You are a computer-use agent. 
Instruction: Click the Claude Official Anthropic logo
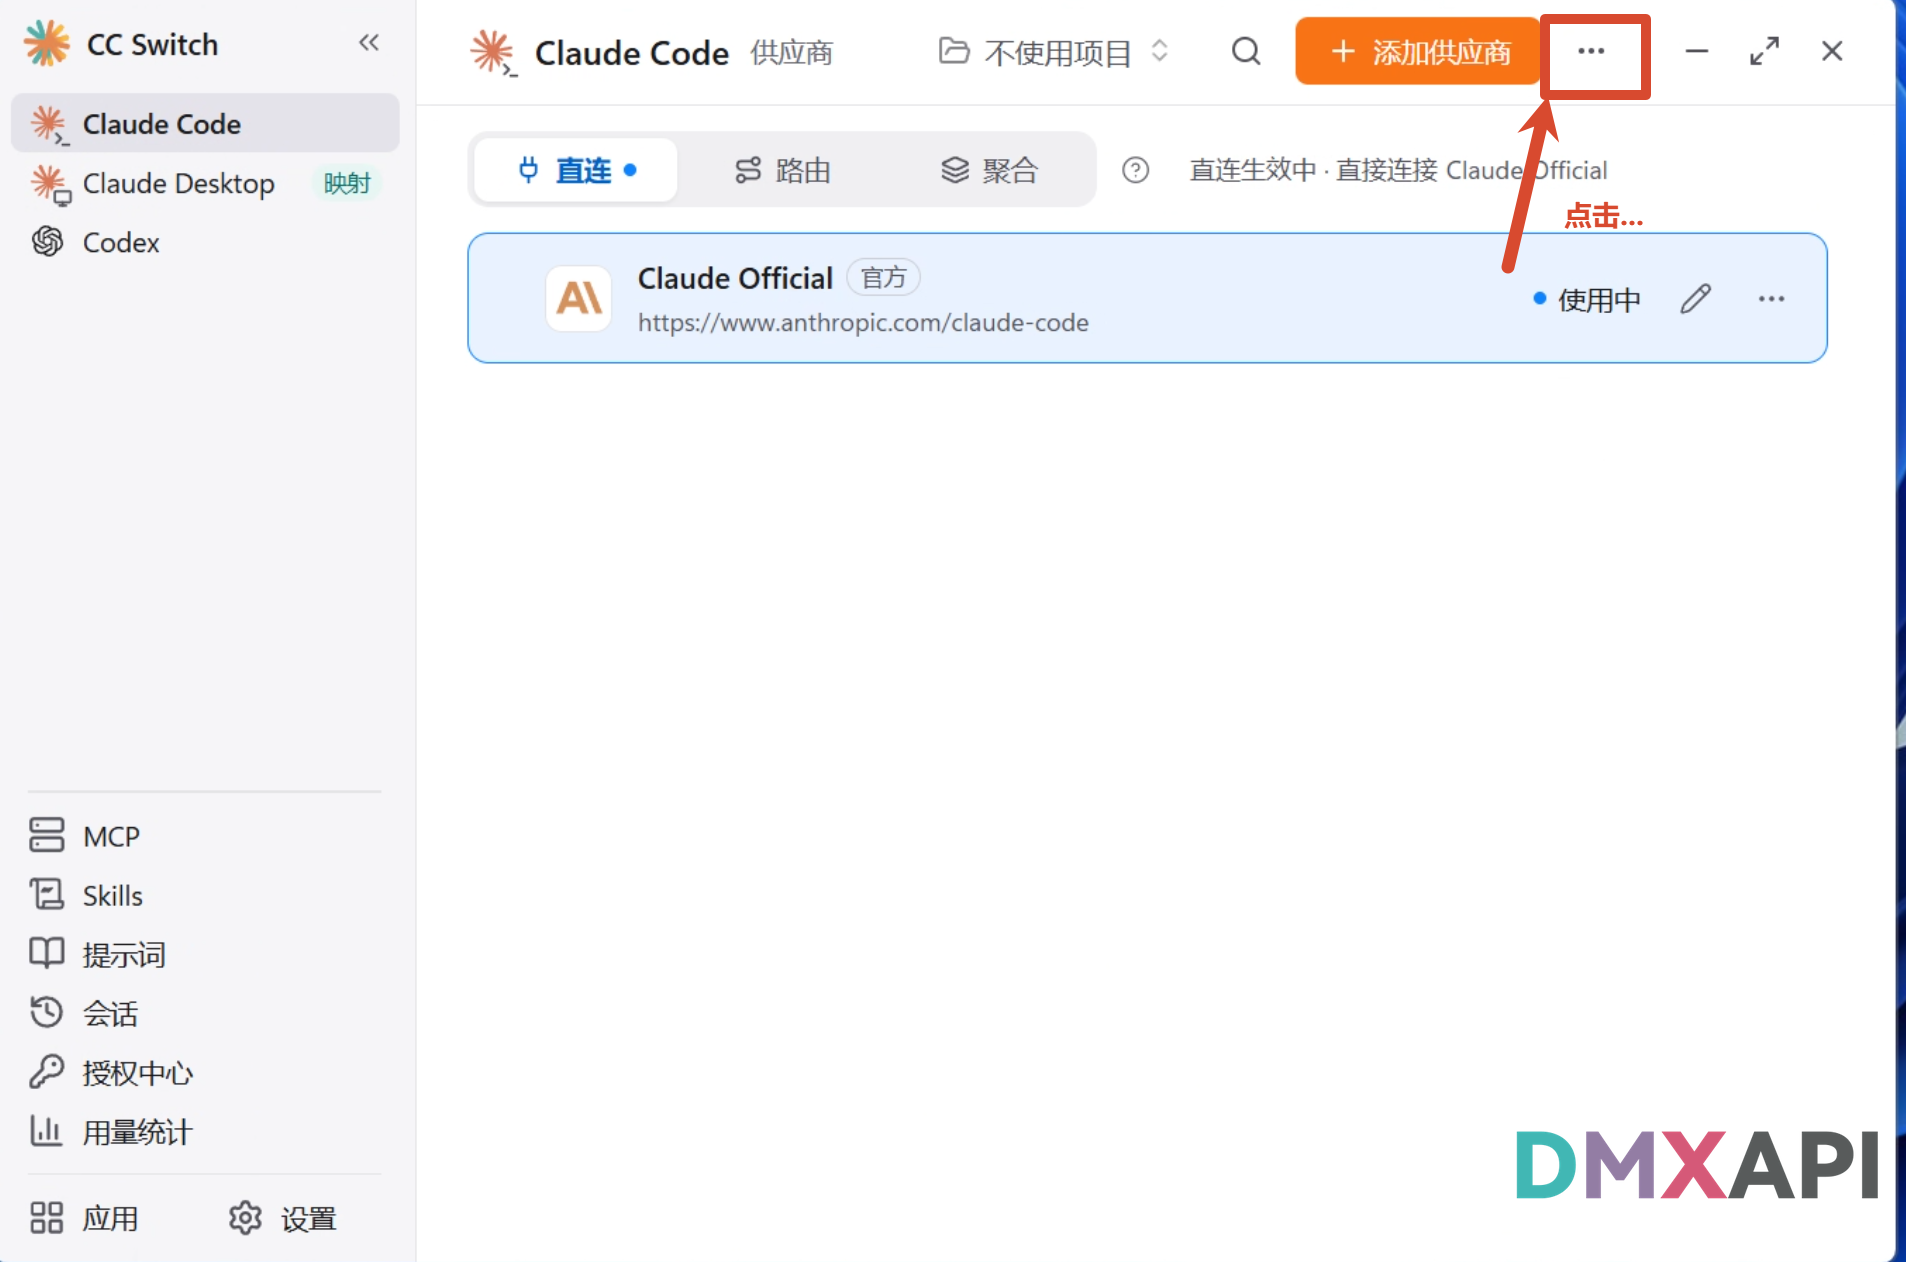click(x=579, y=298)
